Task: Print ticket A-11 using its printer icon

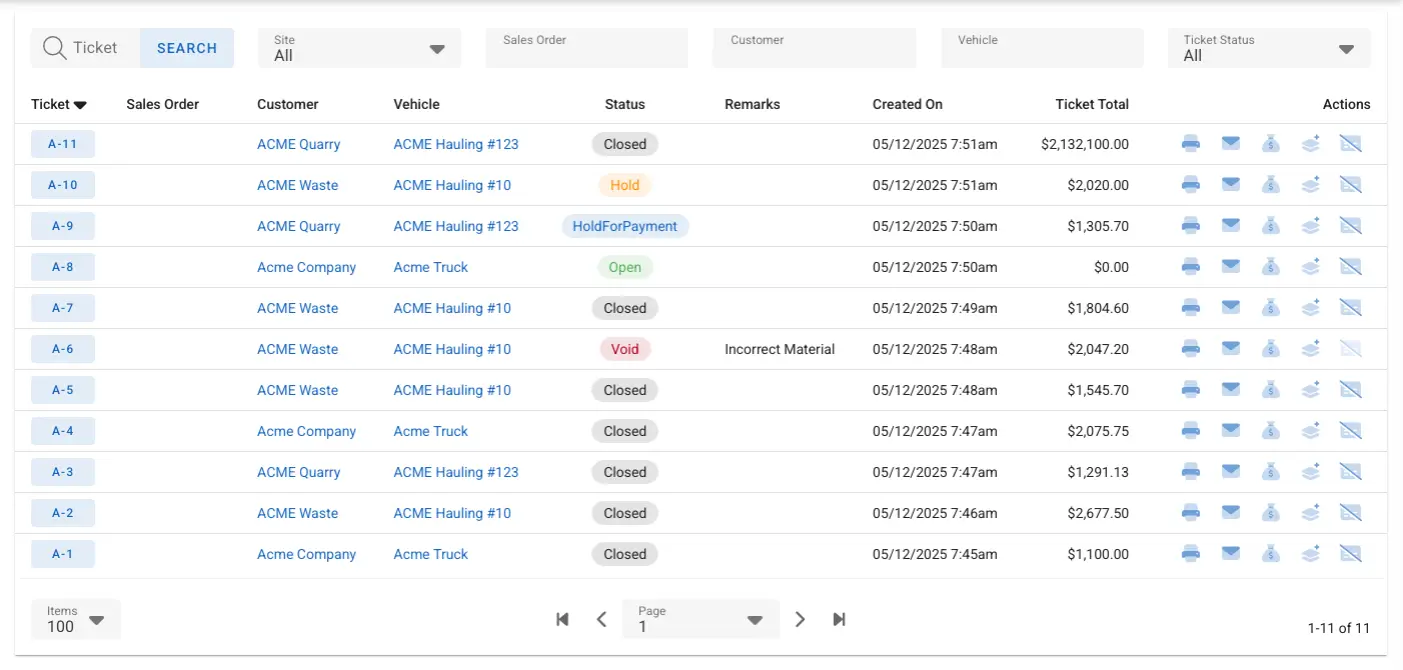Action: 1190,143
